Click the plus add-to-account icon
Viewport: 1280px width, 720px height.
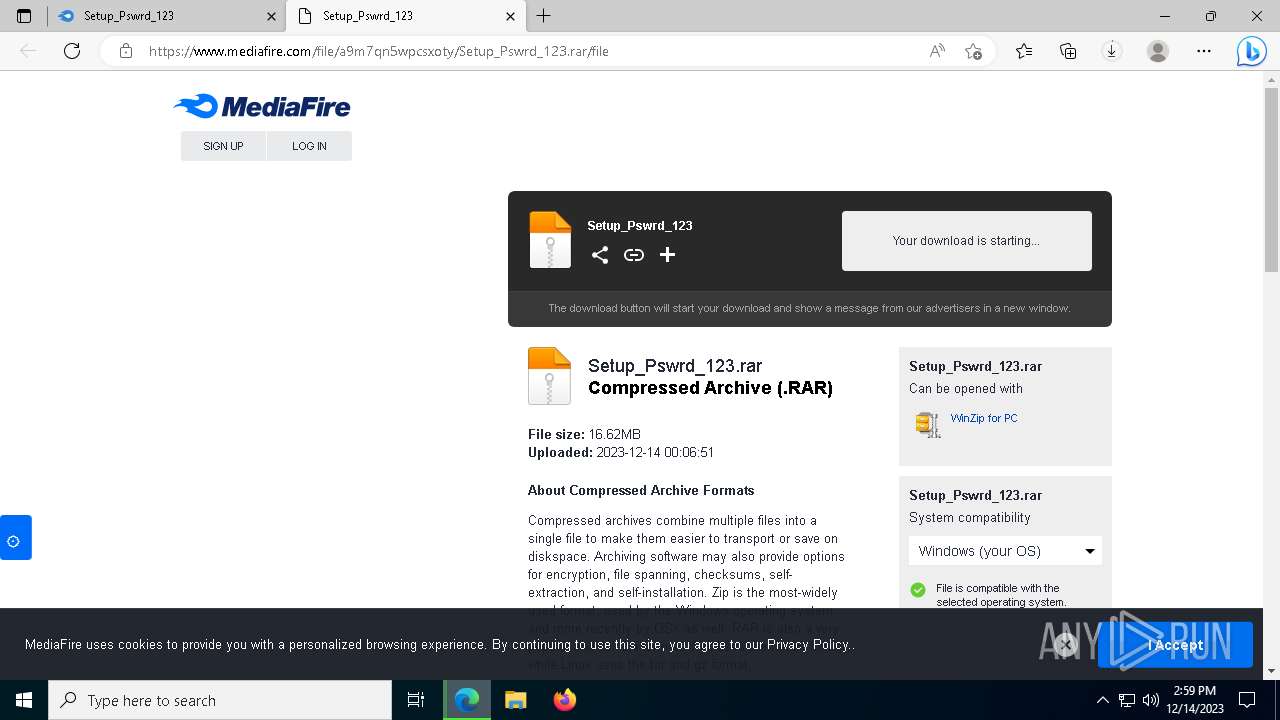668,255
